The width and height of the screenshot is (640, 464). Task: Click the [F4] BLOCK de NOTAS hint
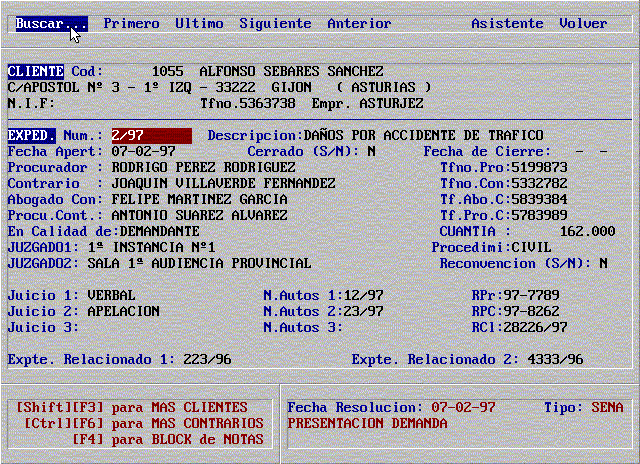tap(167, 440)
